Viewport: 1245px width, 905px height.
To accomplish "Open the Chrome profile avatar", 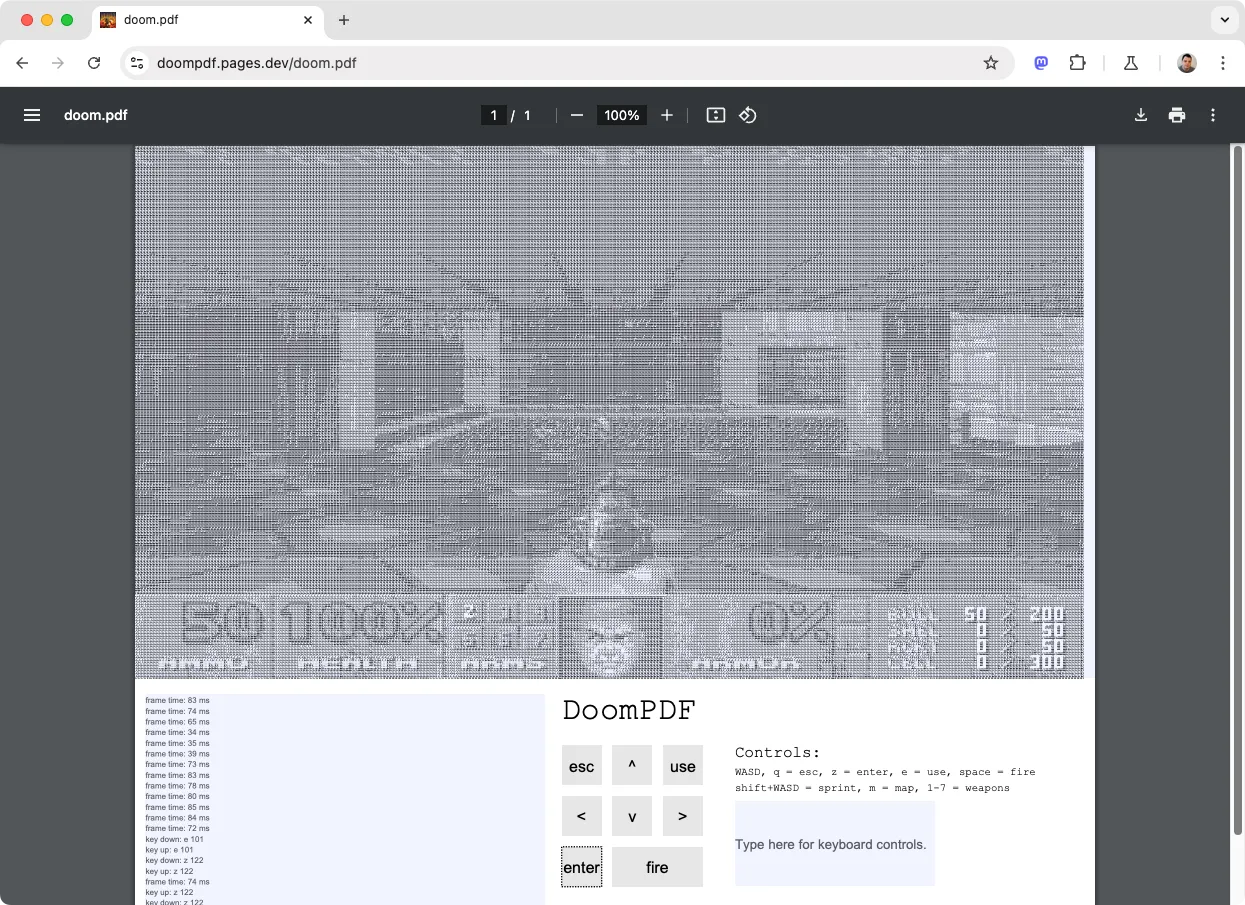I will pos(1186,62).
